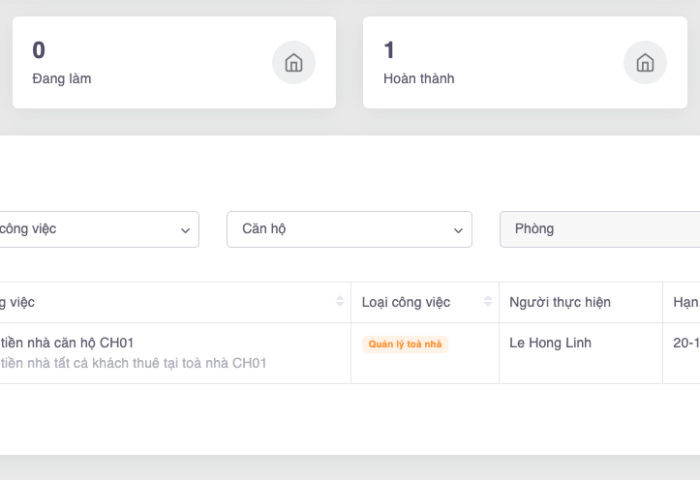Click the chevron arrow in Căn hộ selector
Image resolution: width=700 pixels, height=480 pixels.
tap(458, 230)
